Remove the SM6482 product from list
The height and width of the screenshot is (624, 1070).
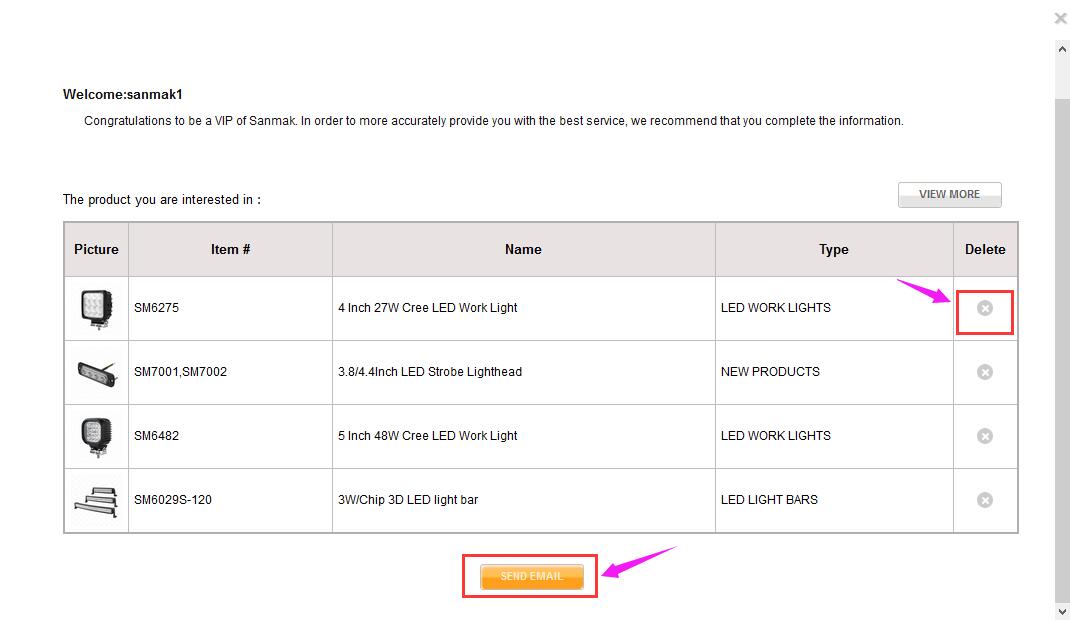click(x=985, y=436)
